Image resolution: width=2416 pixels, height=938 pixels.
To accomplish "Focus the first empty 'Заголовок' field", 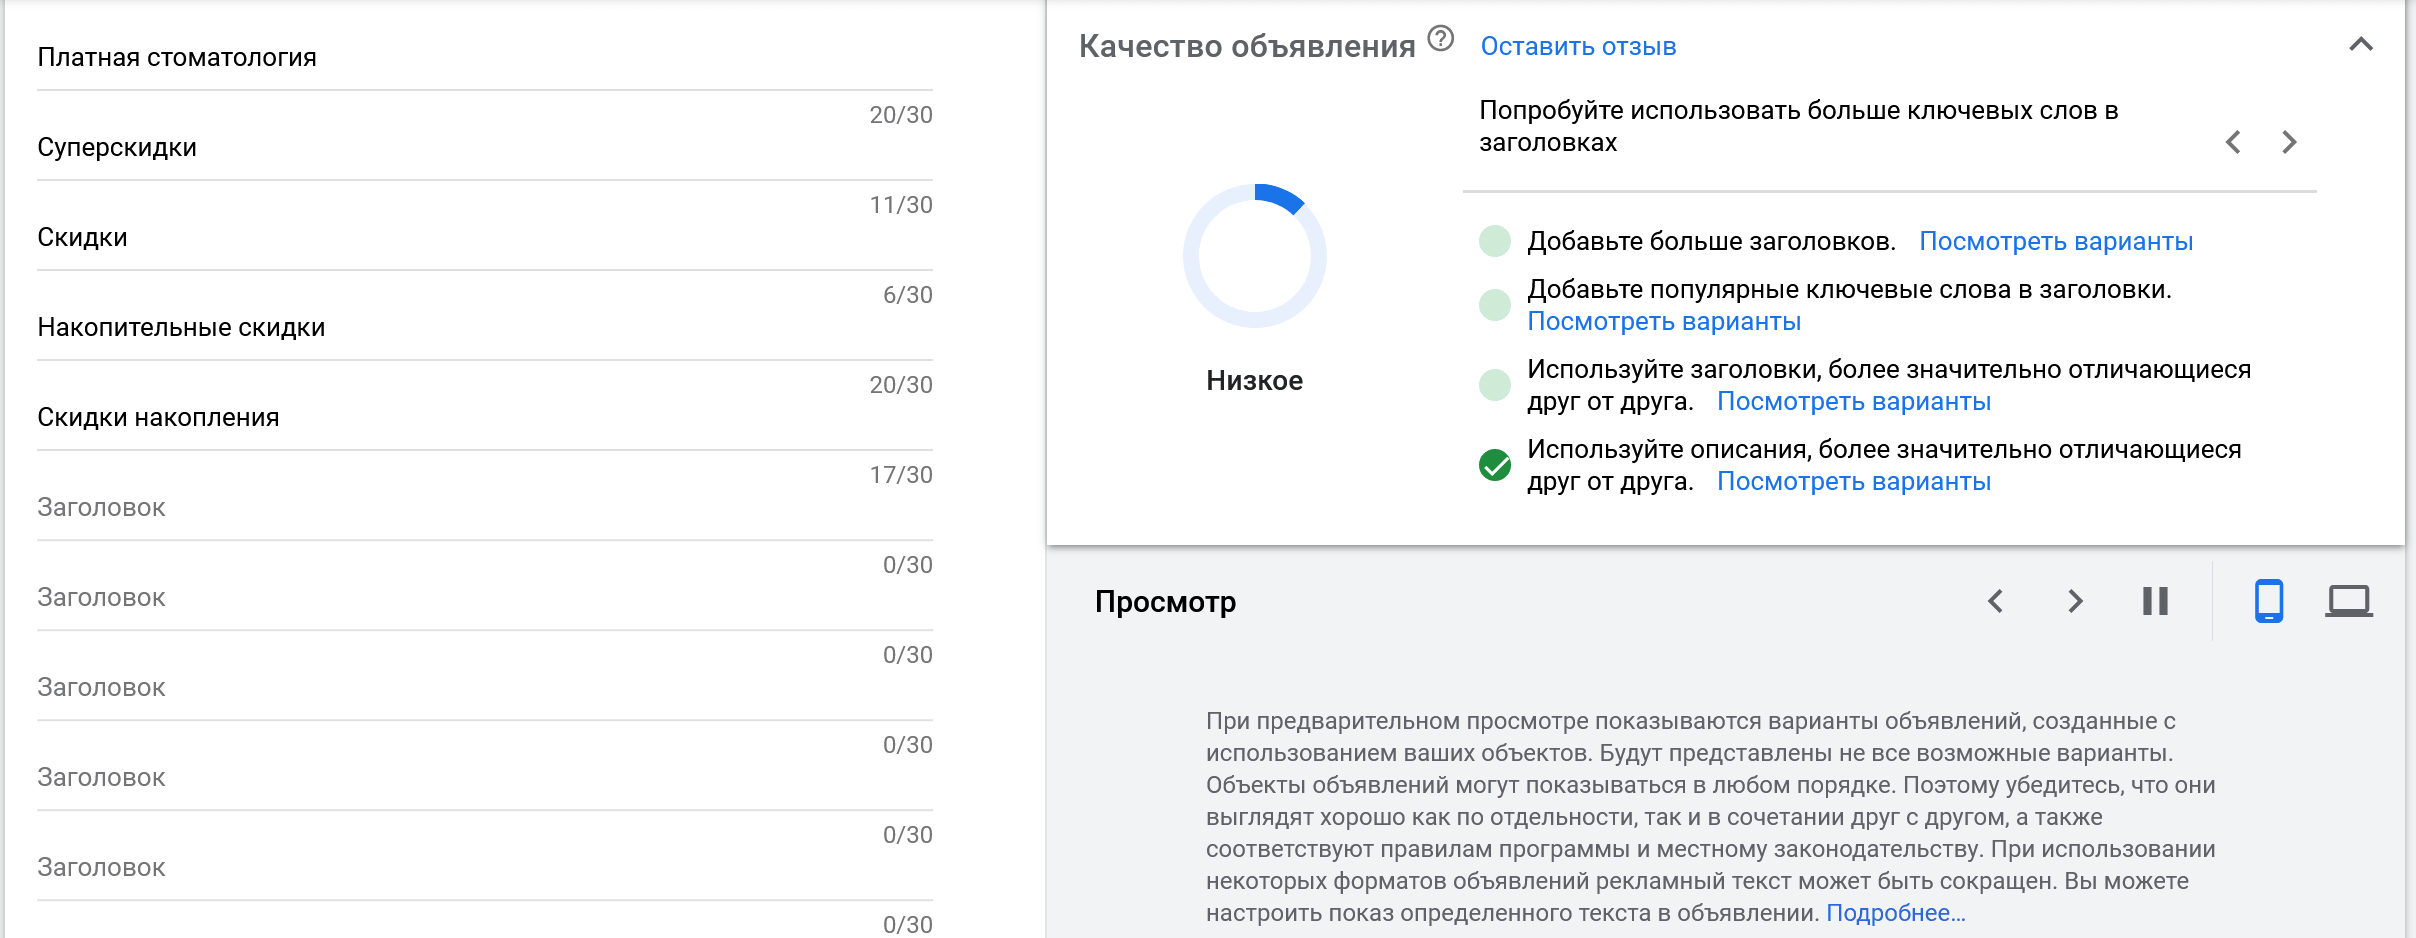I will (x=485, y=508).
